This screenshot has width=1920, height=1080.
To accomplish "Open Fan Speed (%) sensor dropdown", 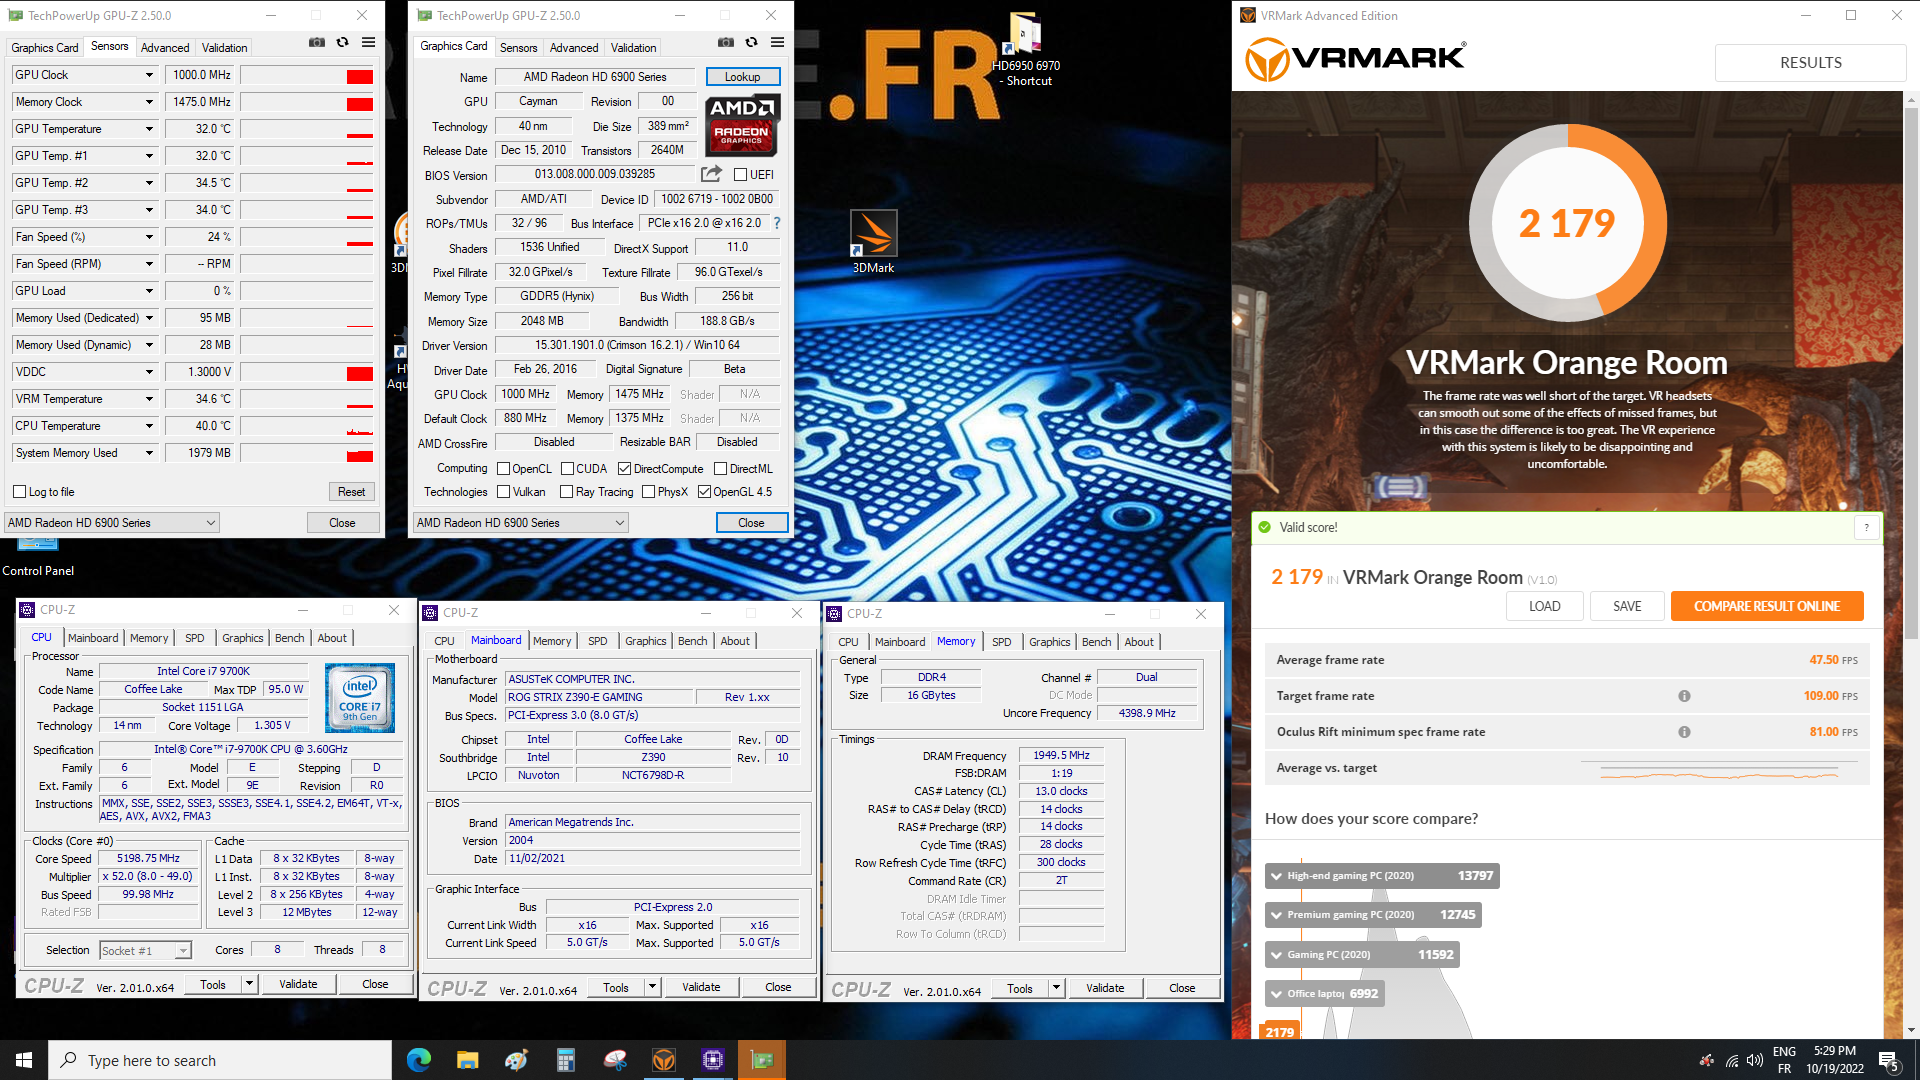I will click(149, 237).
